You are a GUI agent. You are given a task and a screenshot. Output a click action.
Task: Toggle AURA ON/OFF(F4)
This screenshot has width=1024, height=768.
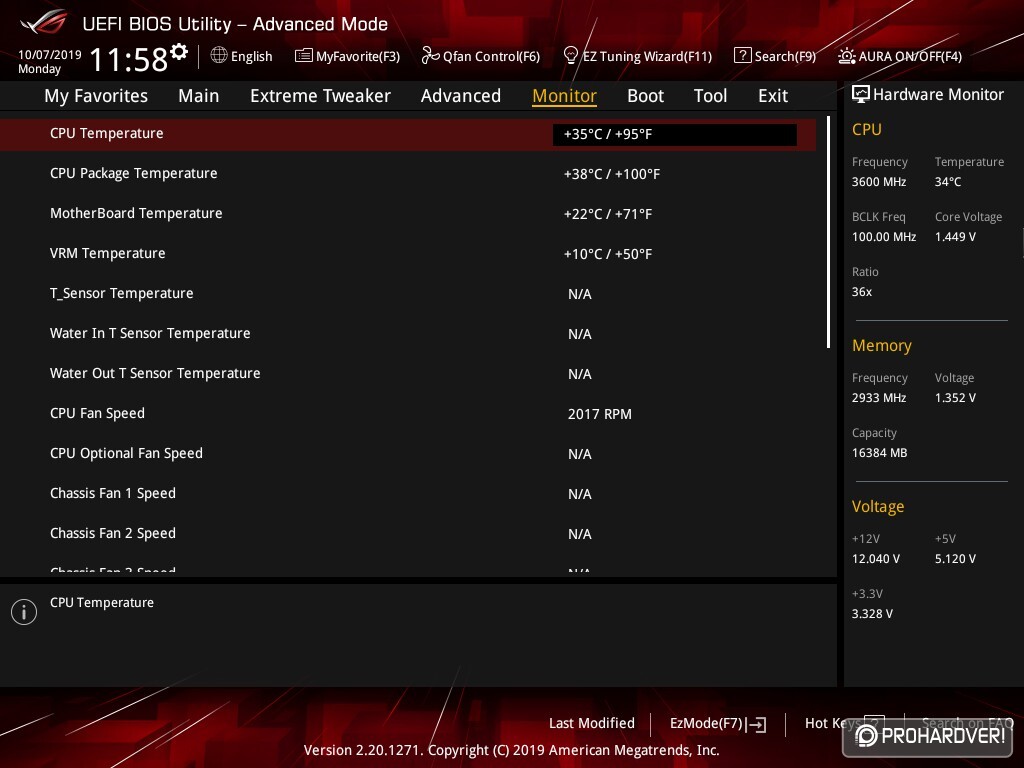click(910, 56)
